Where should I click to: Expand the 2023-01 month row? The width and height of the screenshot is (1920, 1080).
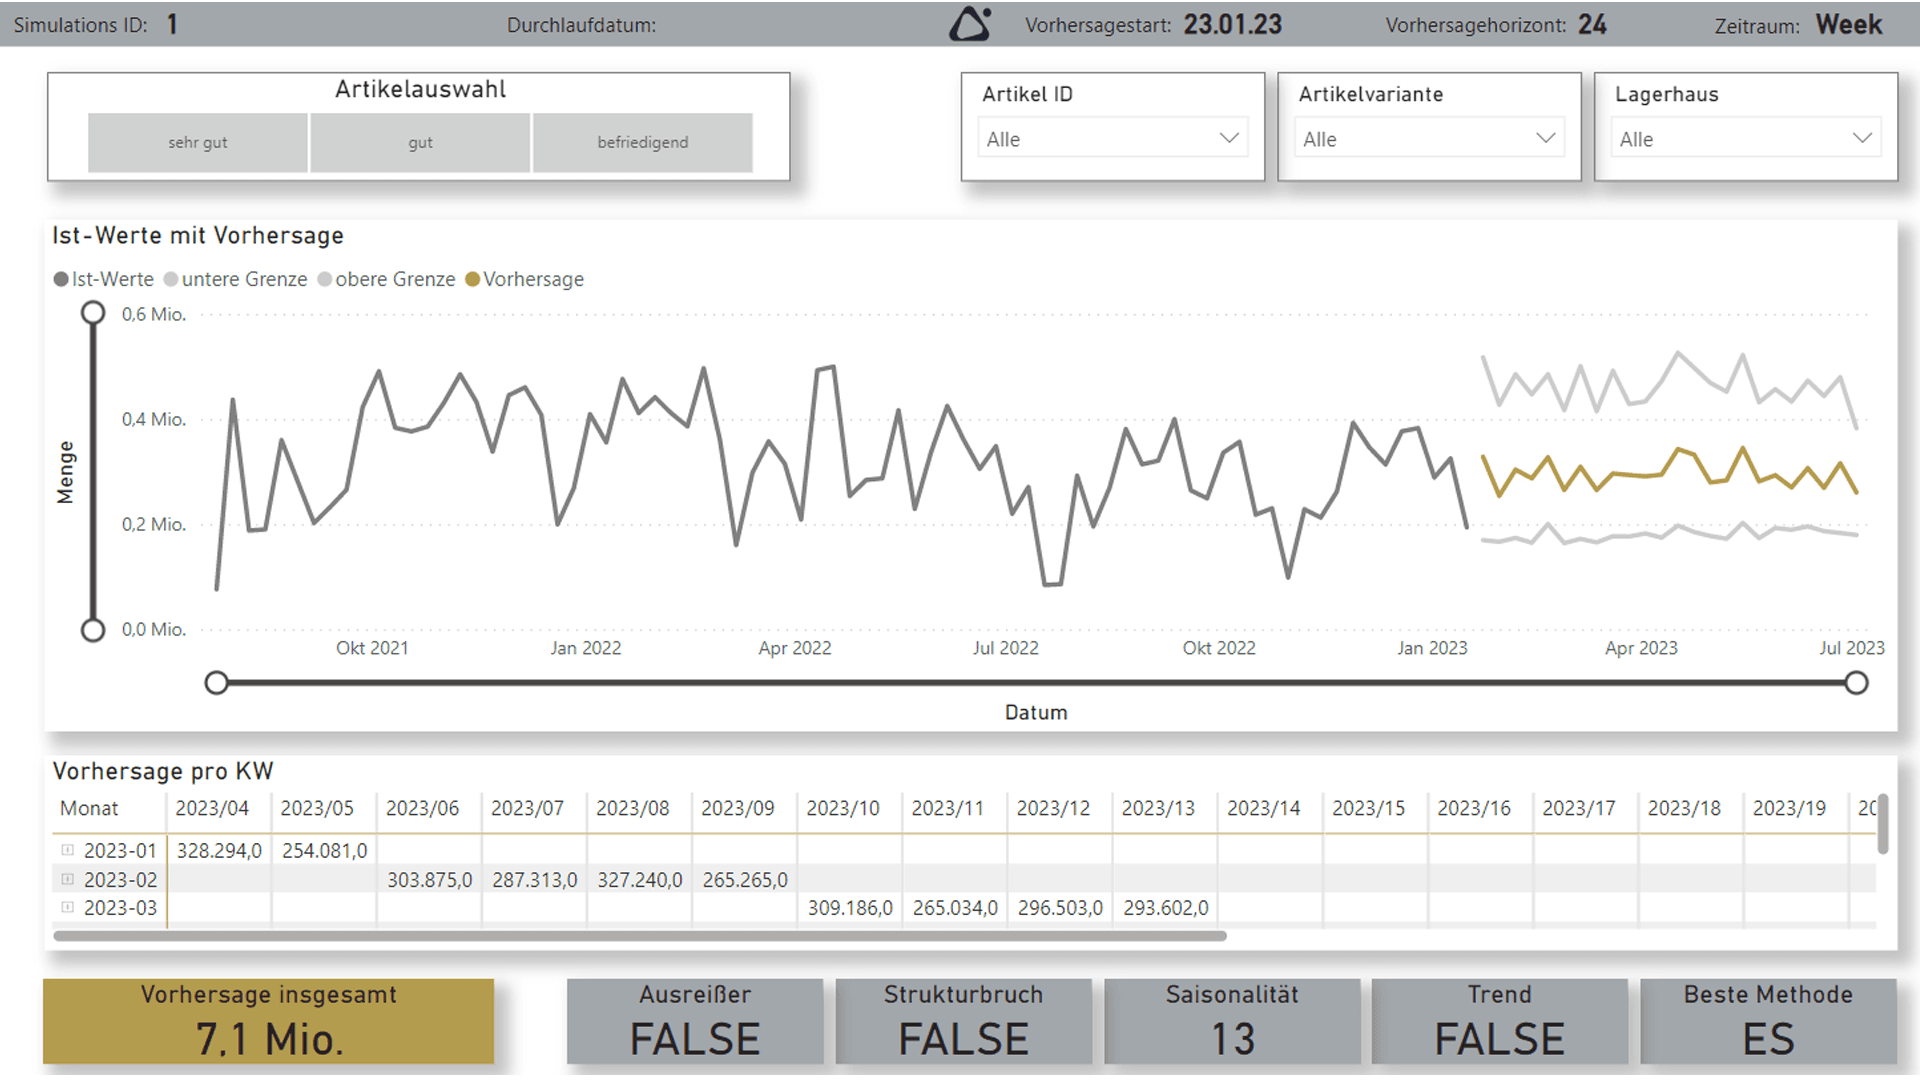coord(67,850)
